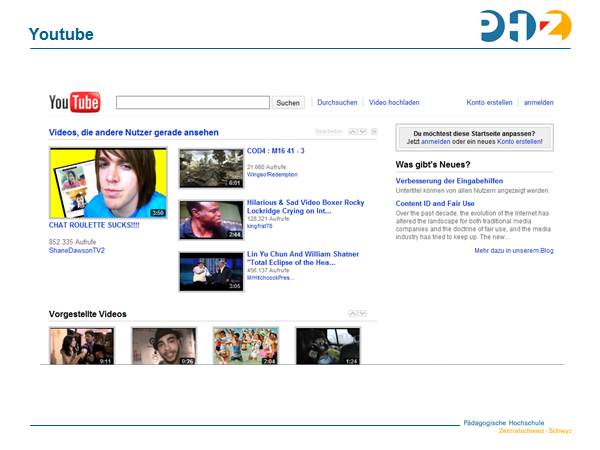Viewport: 600px width, 450px height.
Task: Move down the 'Videos, die andere Nutzer' section
Action: [x=362, y=132]
